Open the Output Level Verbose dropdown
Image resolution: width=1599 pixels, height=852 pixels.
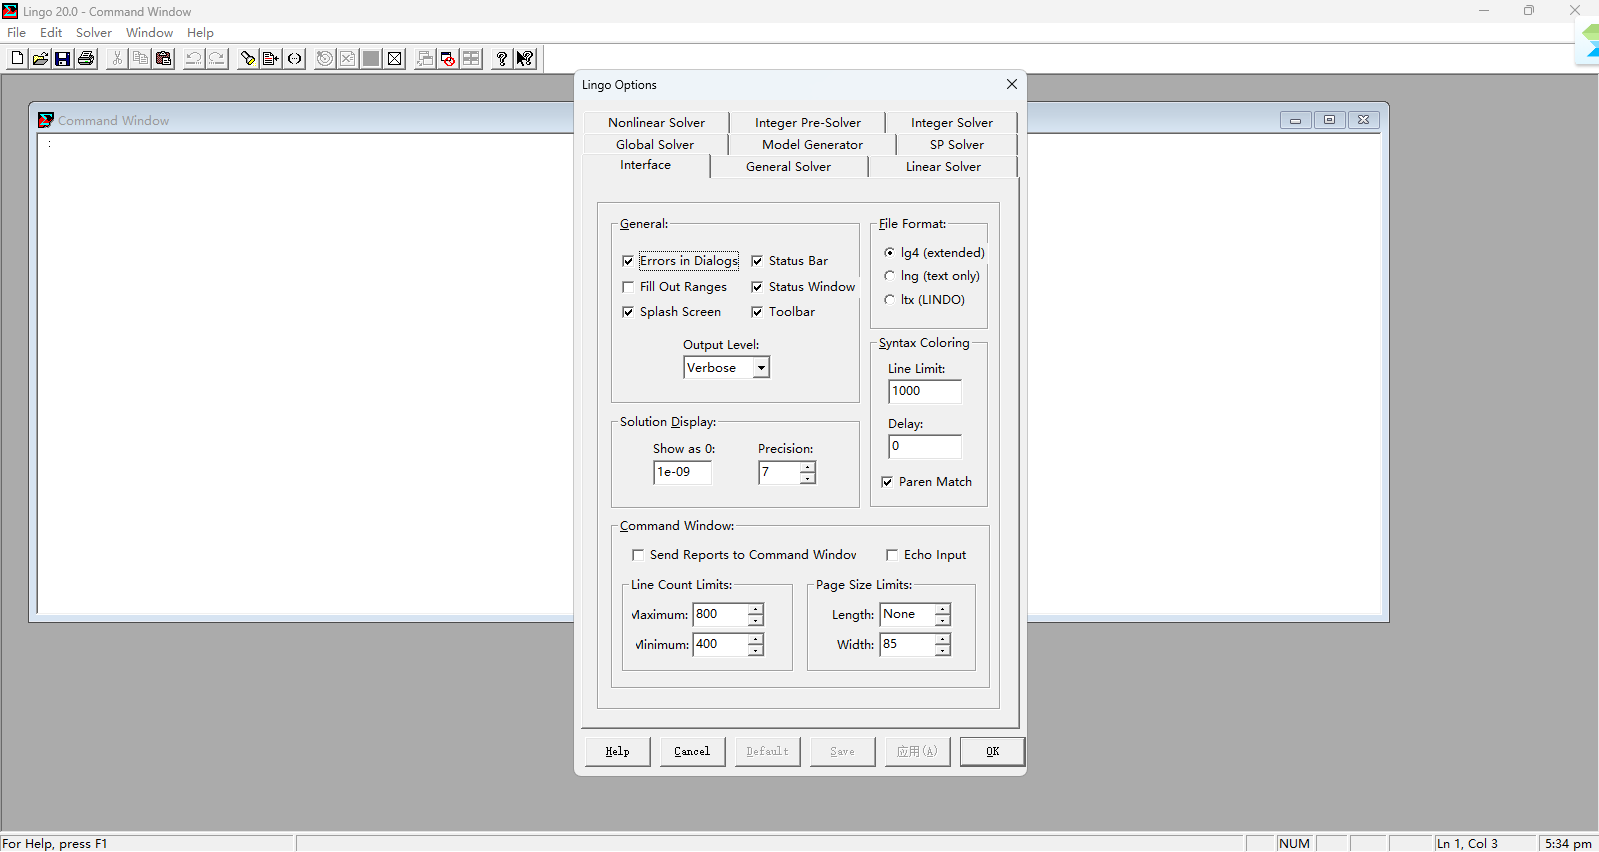[x=761, y=368]
